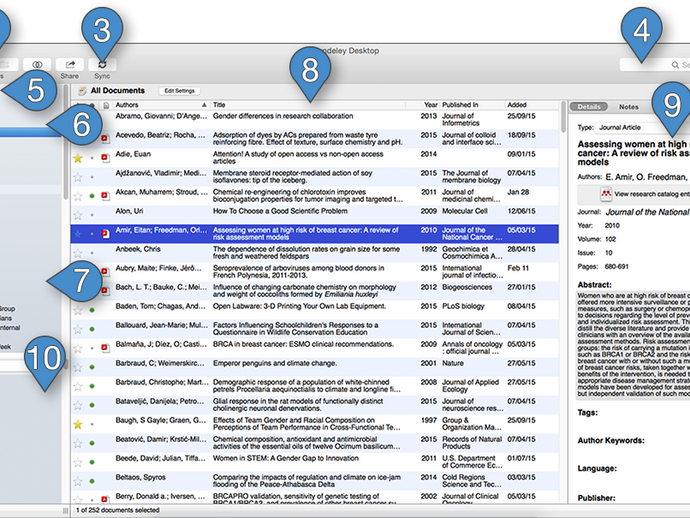Click the Edit Settings button
This screenshot has height=518, width=690.
179,91
